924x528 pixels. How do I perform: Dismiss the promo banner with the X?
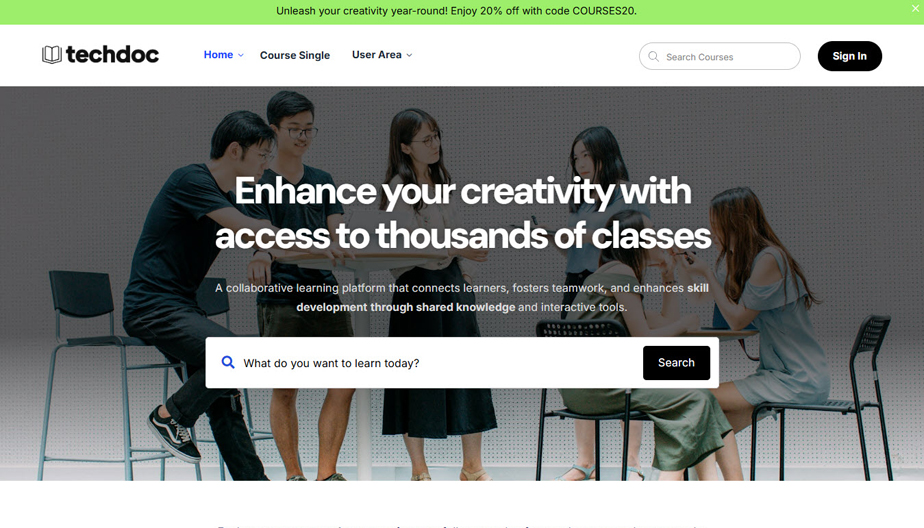916,8
